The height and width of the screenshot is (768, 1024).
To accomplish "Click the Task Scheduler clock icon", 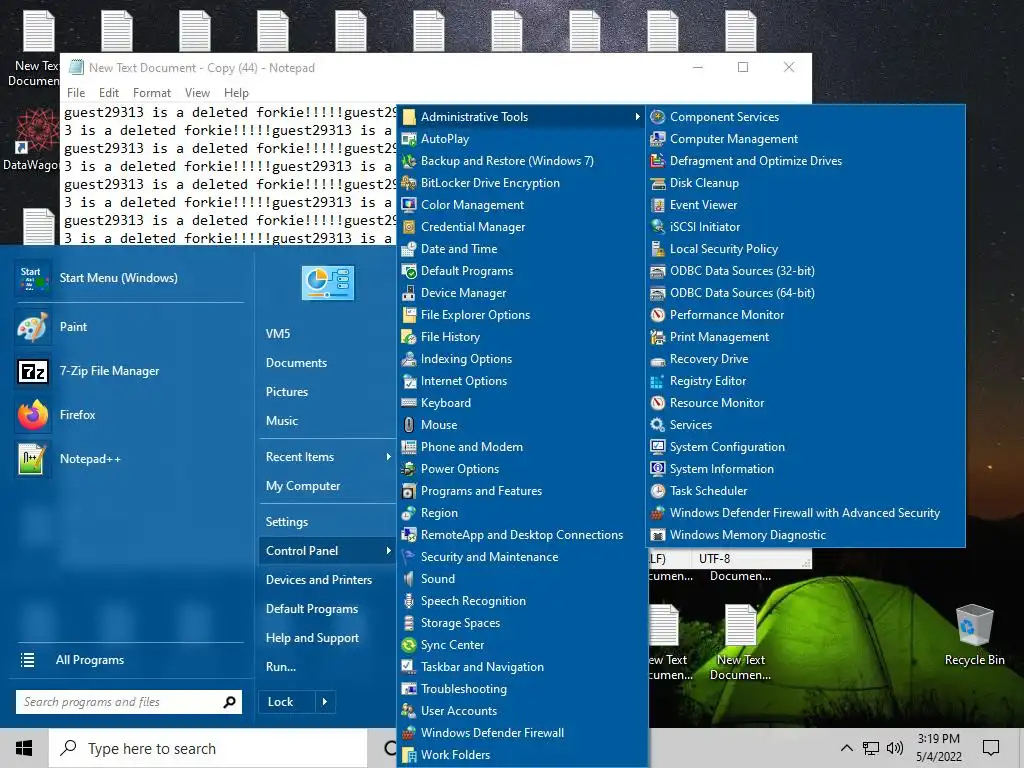I will 658,490.
